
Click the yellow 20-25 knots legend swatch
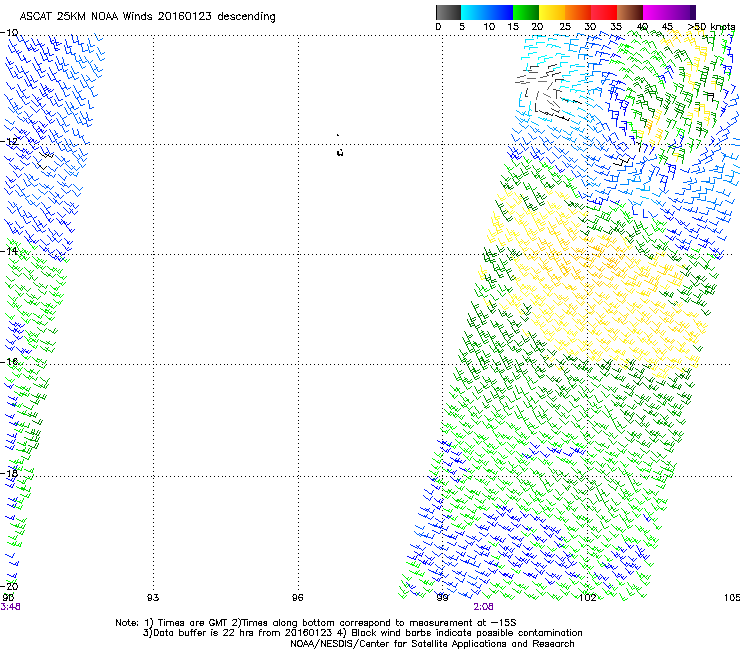552,12
